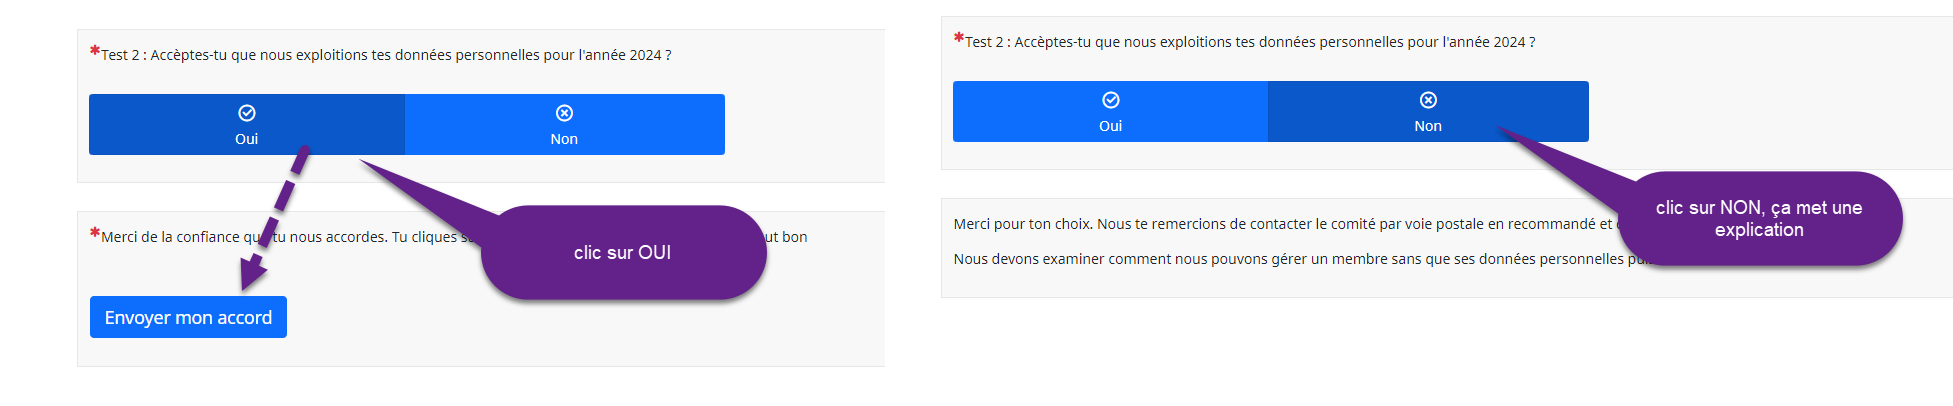This screenshot has width=1953, height=406.
Task: Click the Test 2 question above the selected Non button
Action: tap(1250, 42)
